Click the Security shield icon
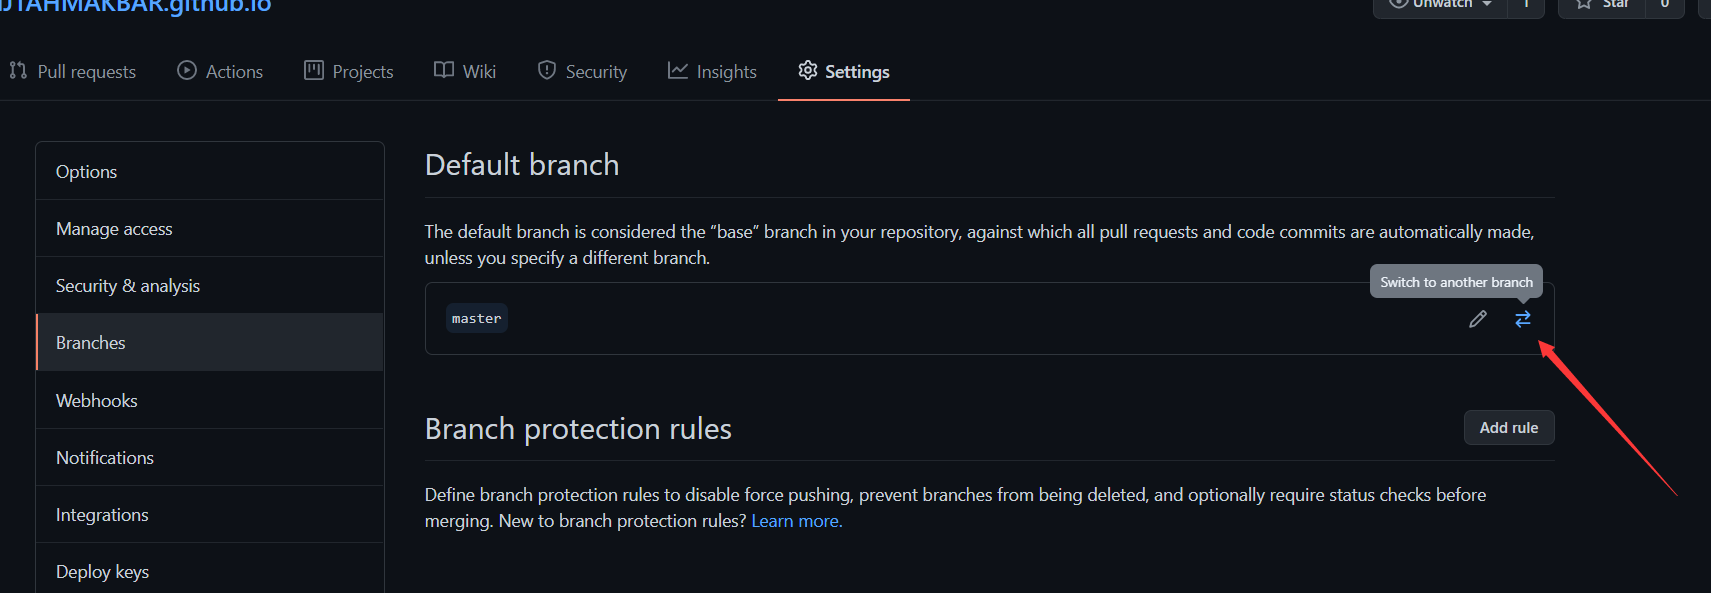 click(x=547, y=71)
